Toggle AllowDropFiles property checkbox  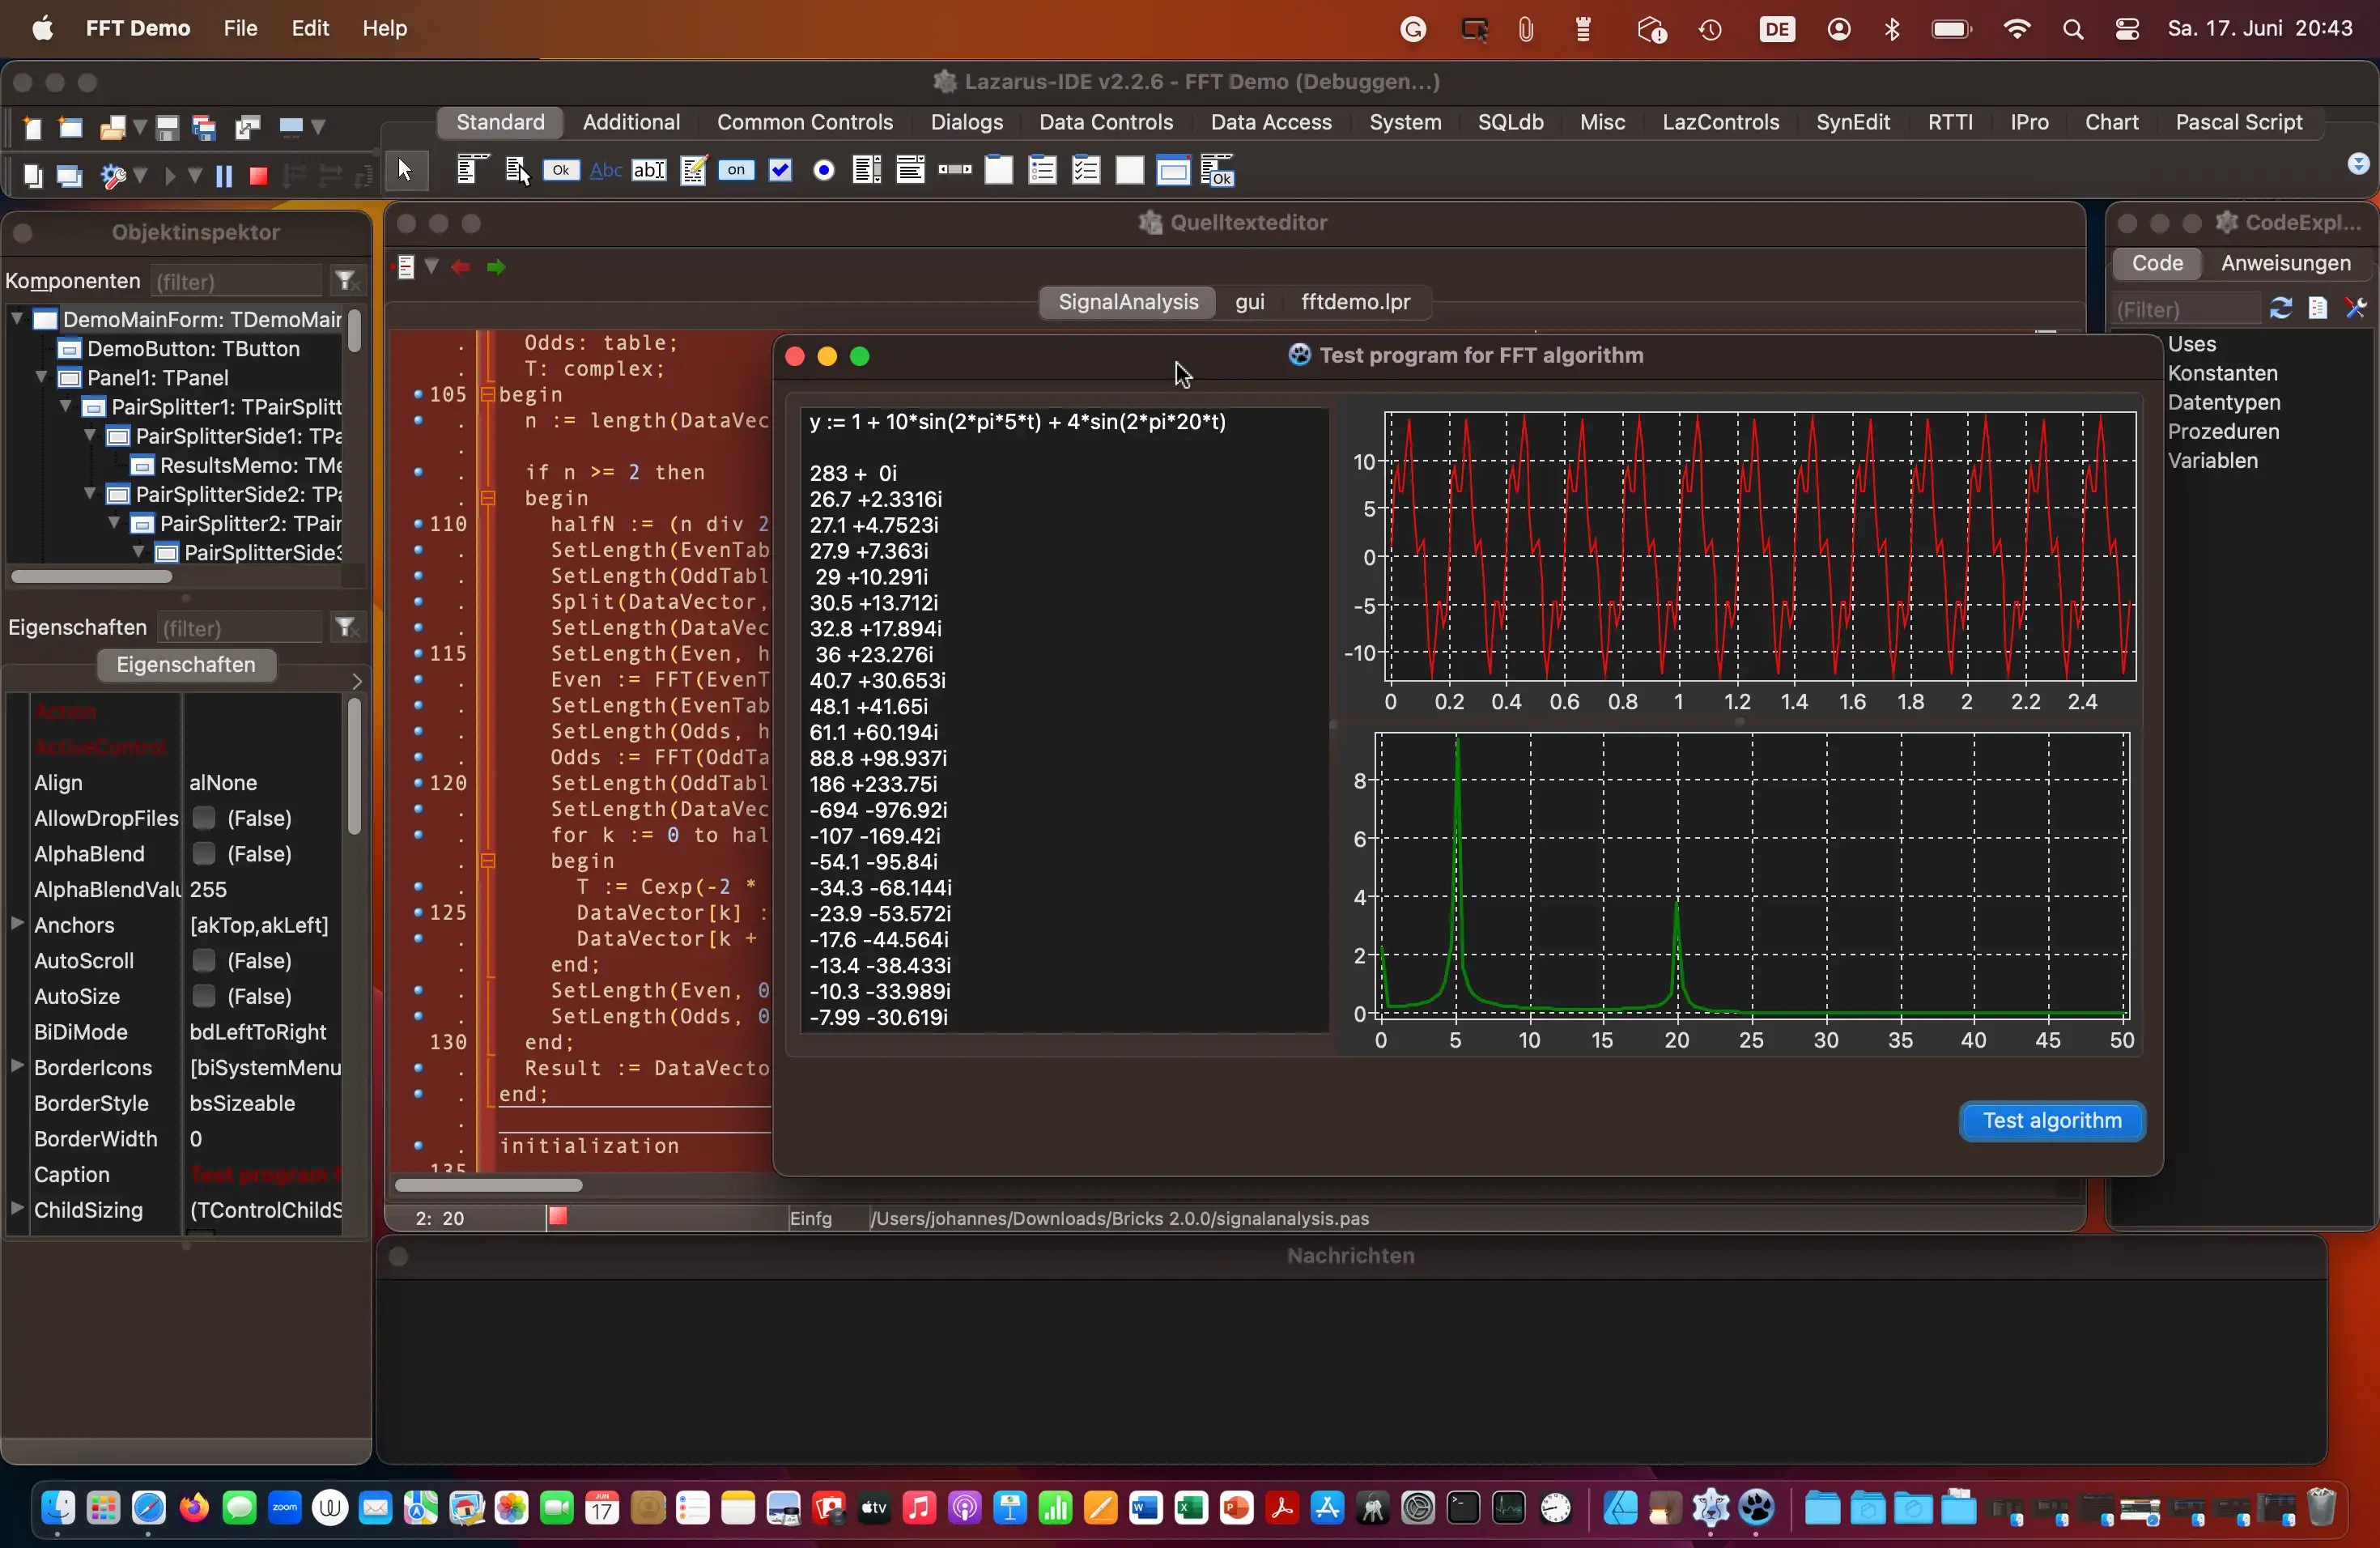pyautogui.click(x=203, y=819)
